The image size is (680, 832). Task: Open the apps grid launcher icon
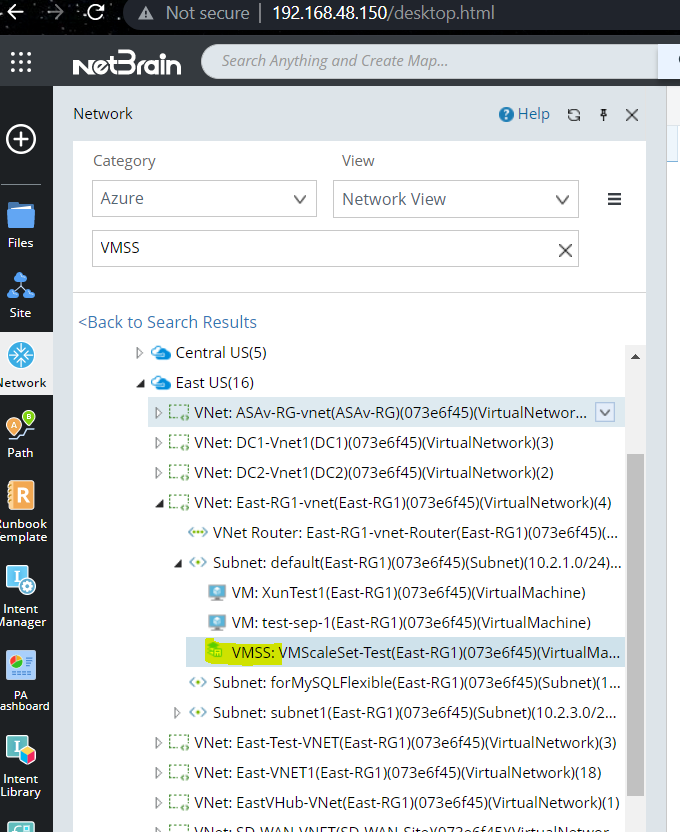click(x=21, y=62)
